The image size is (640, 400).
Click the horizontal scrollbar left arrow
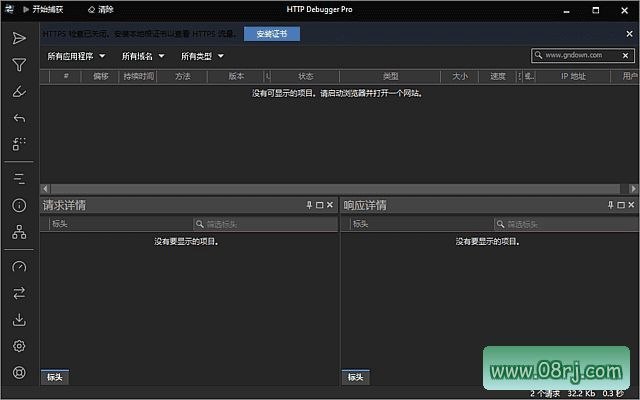(45, 189)
